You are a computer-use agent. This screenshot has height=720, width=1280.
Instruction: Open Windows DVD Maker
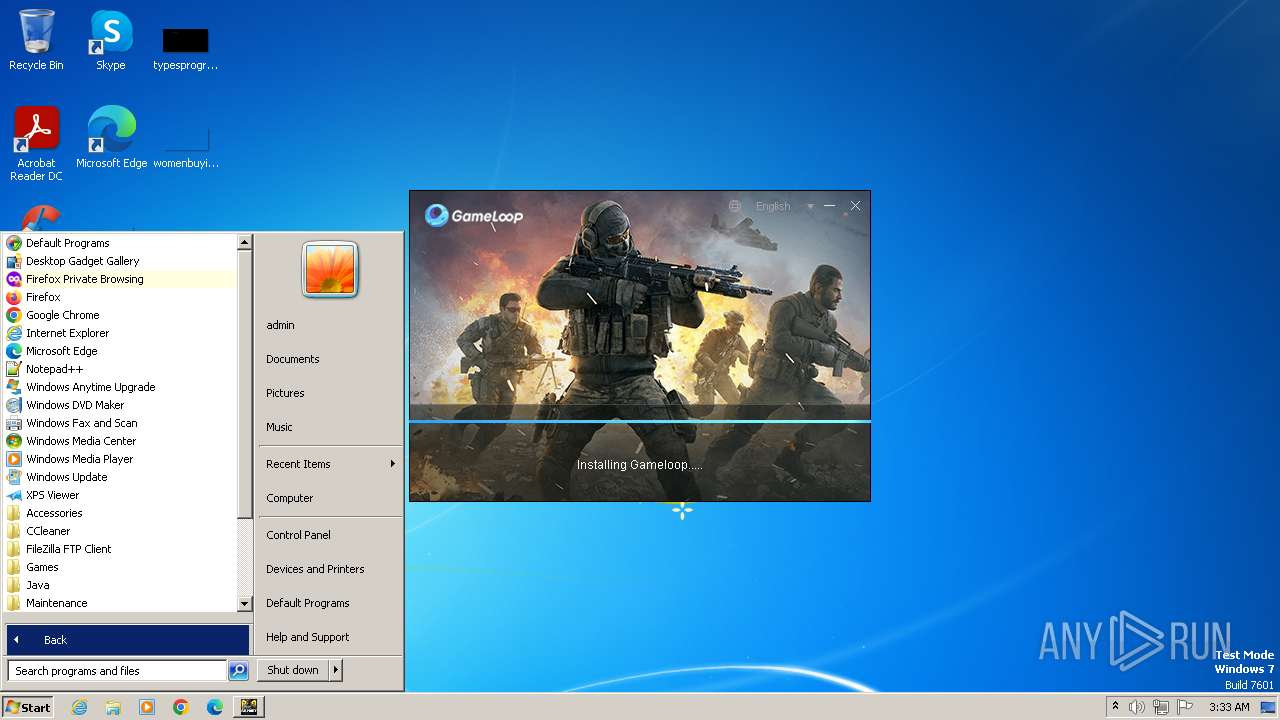(x=119, y=405)
